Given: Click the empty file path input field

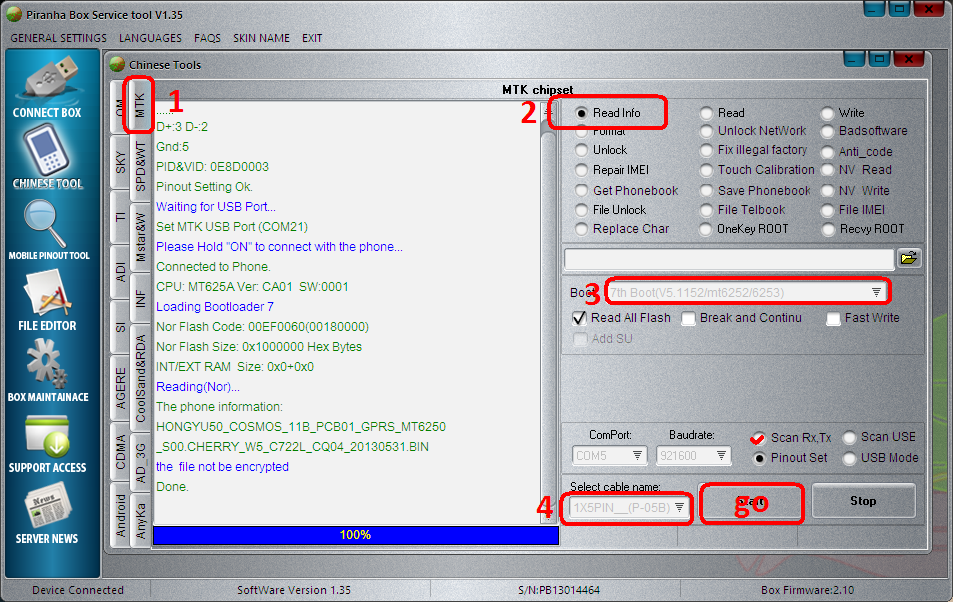Looking at the screenshot, I should (x=728, y=259).
